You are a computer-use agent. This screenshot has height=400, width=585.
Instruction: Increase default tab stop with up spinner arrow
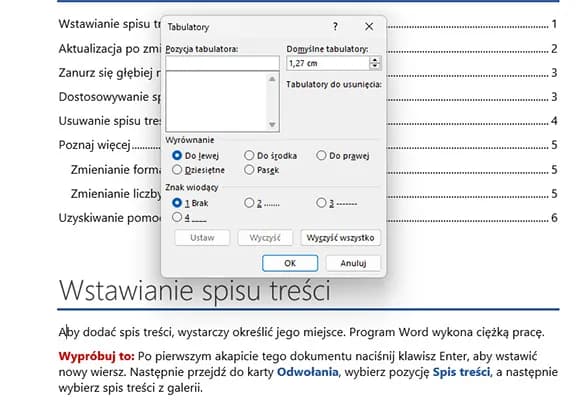point(375,60)
